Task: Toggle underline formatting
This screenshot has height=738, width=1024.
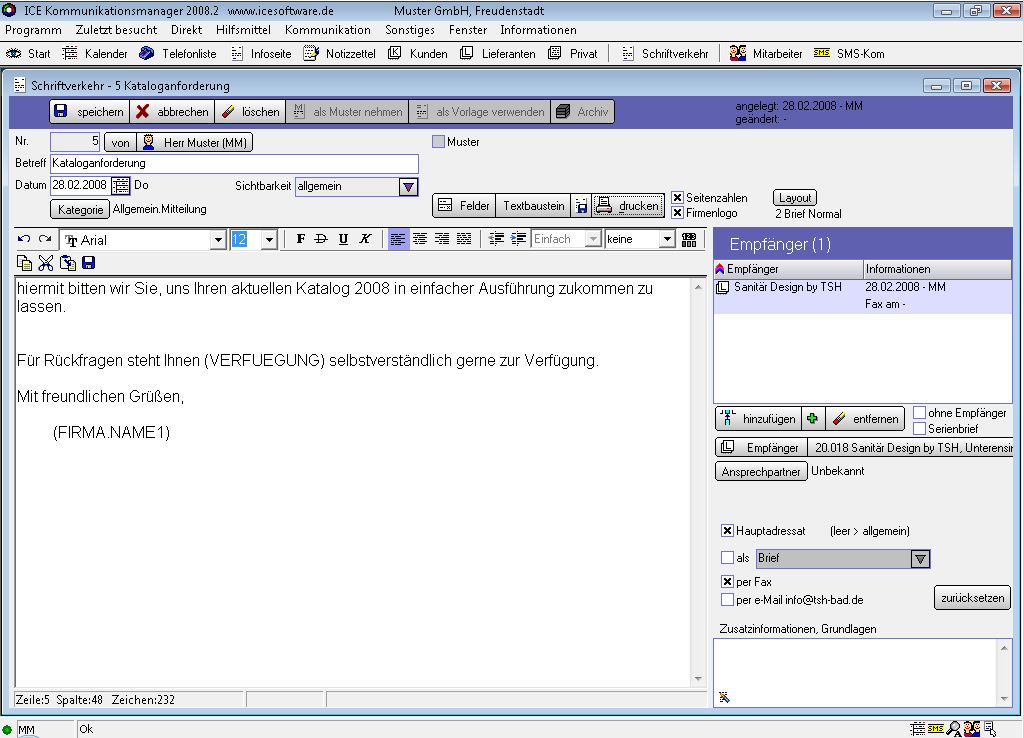Action: (343, 239)
